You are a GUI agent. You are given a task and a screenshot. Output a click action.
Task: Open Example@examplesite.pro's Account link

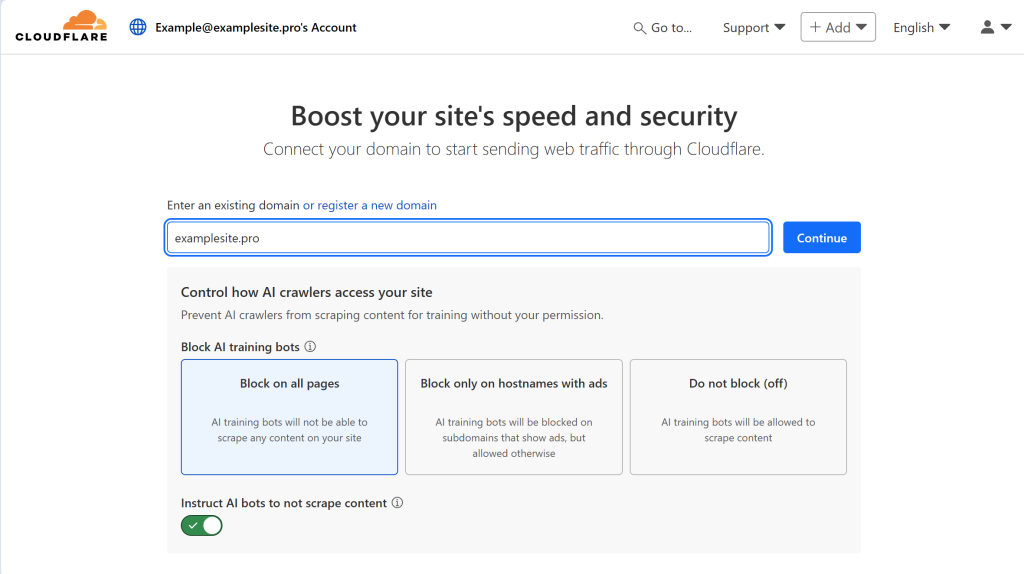pyautogui.click(x=255, y=27)
